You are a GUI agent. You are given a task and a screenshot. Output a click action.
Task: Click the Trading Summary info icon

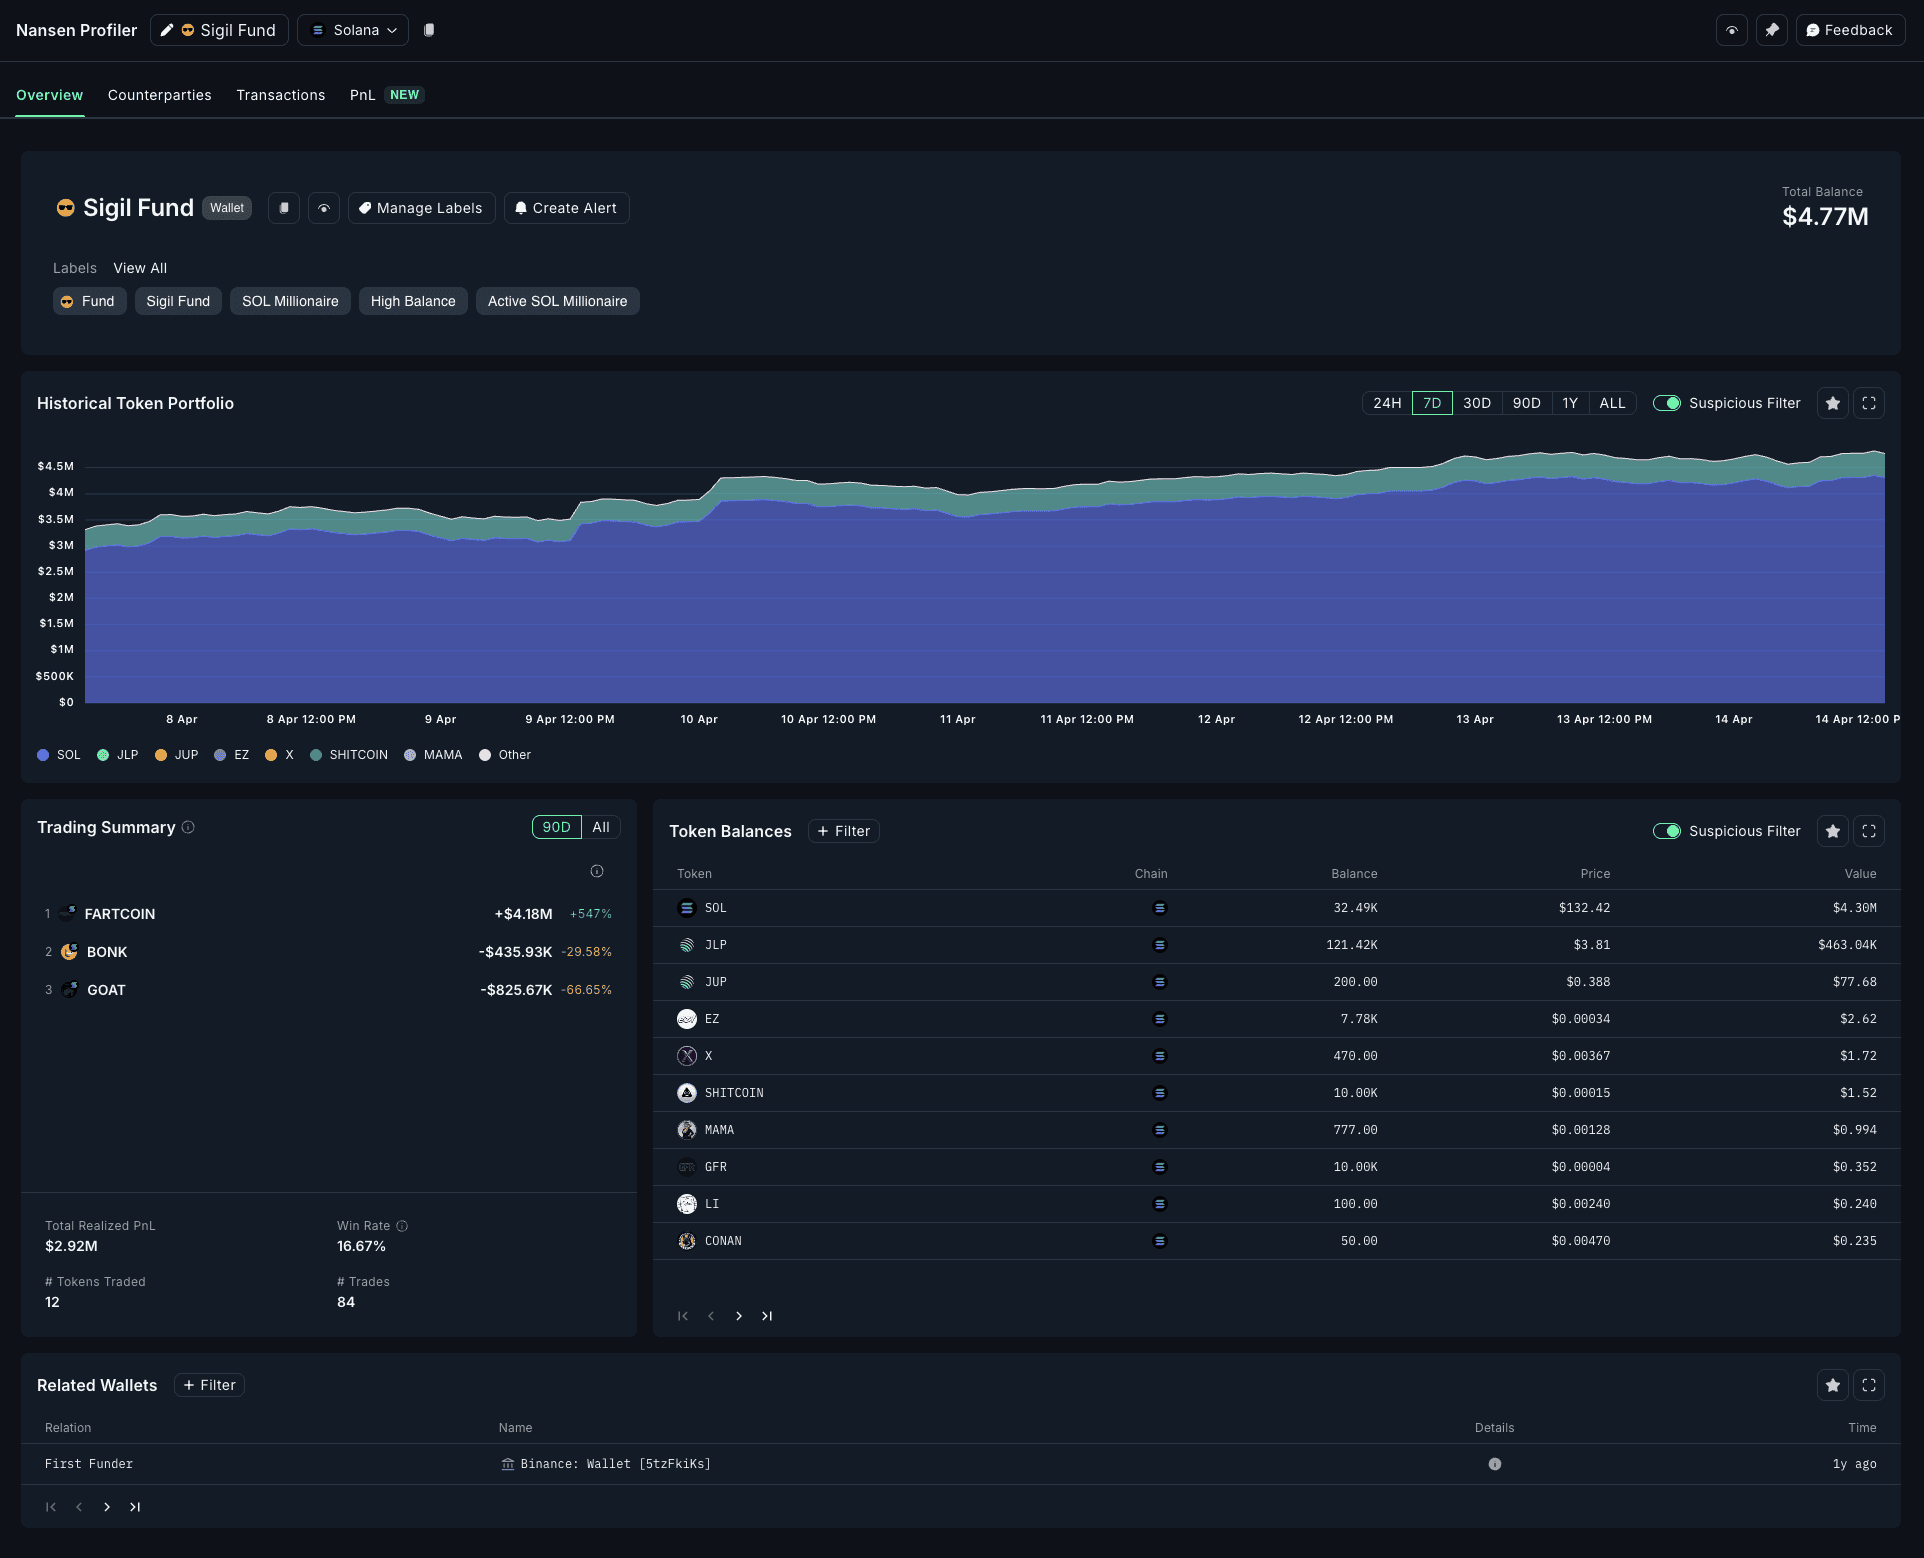(x=188, y=827)
